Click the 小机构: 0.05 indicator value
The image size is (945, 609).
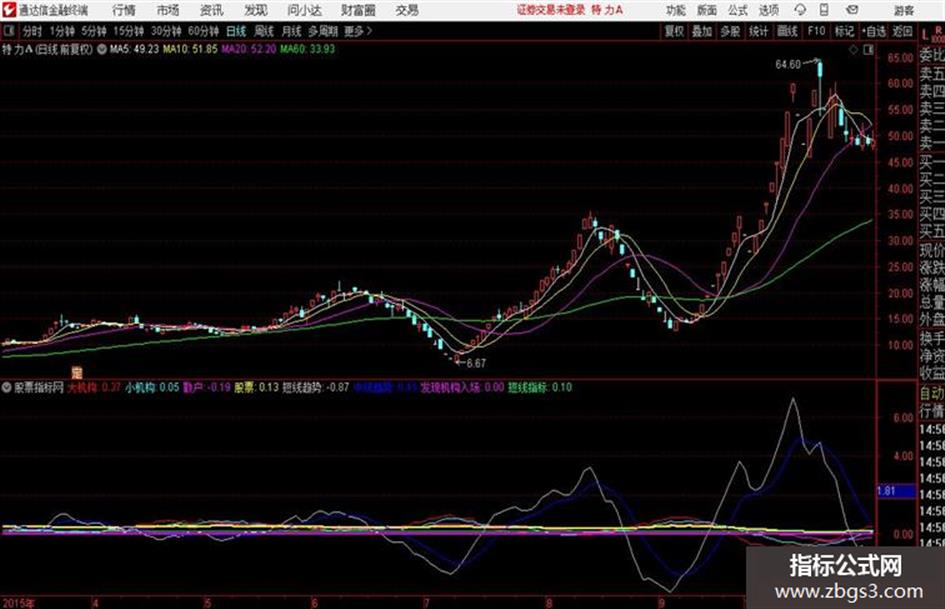(x=152, y=388)
